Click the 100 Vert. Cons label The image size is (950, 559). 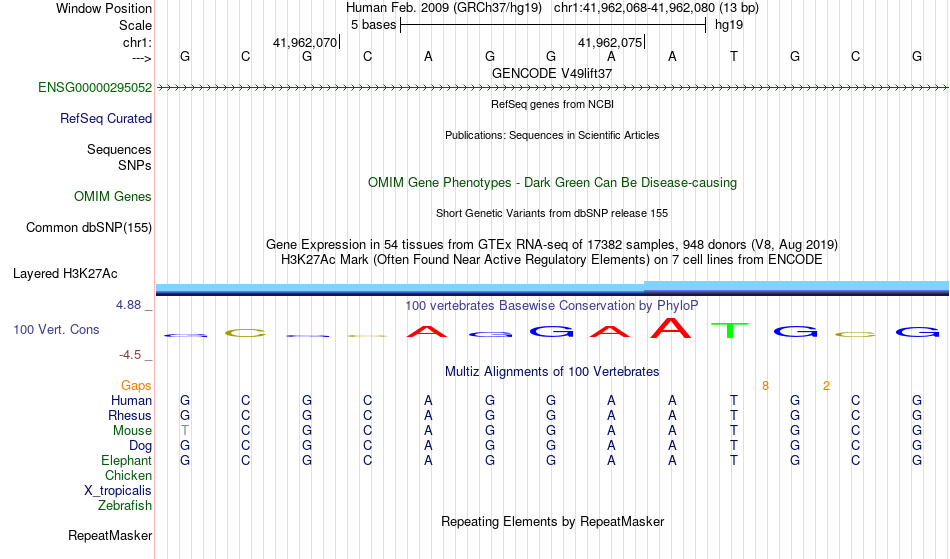(56, 329)
